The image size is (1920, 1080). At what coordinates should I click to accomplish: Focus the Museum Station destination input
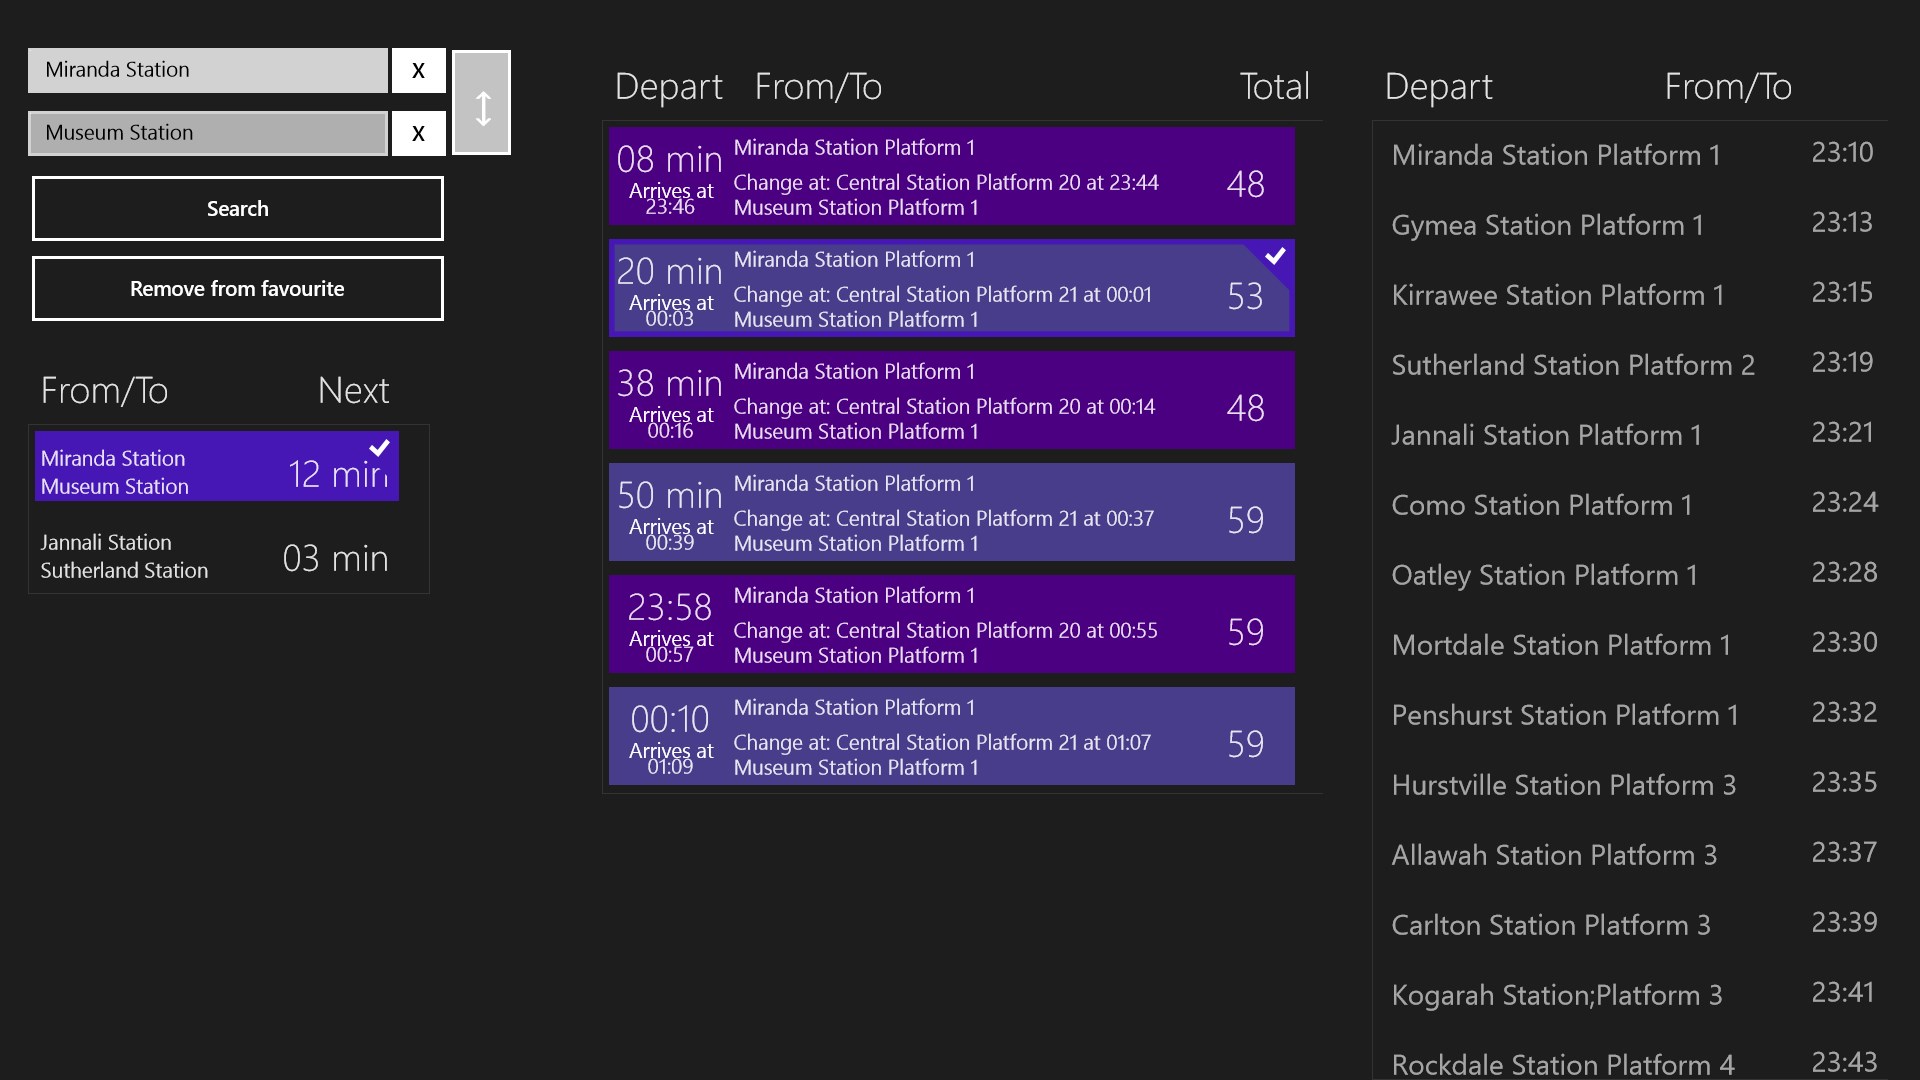207,133
